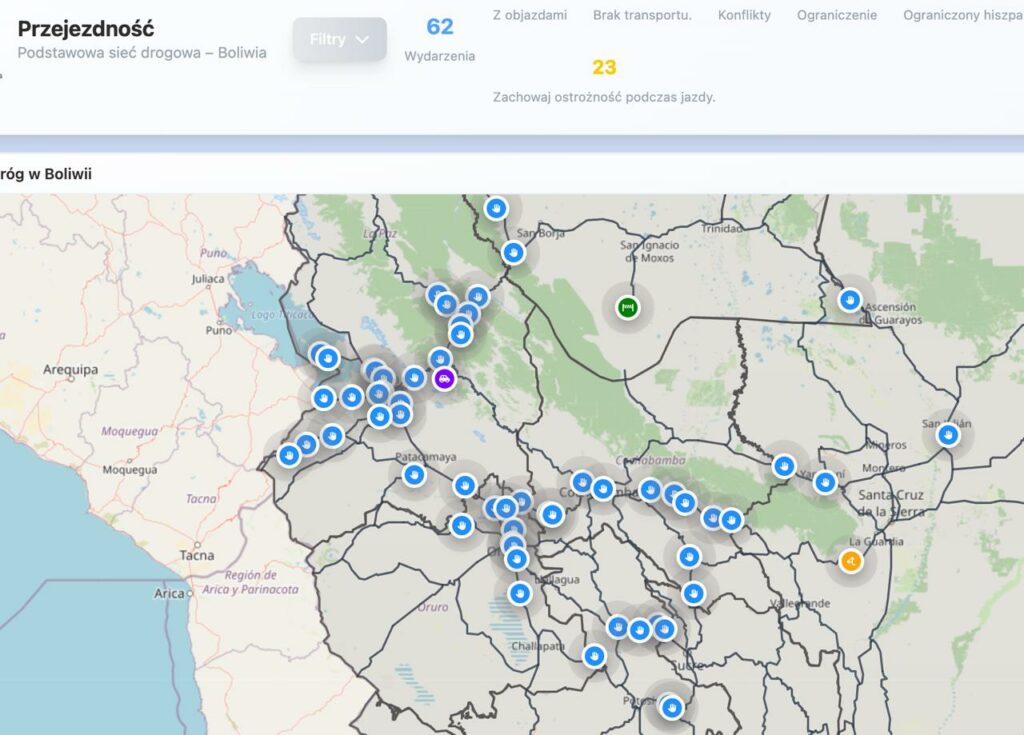
Task: Click the Przejezdność page title
Action: coord(86,29)
